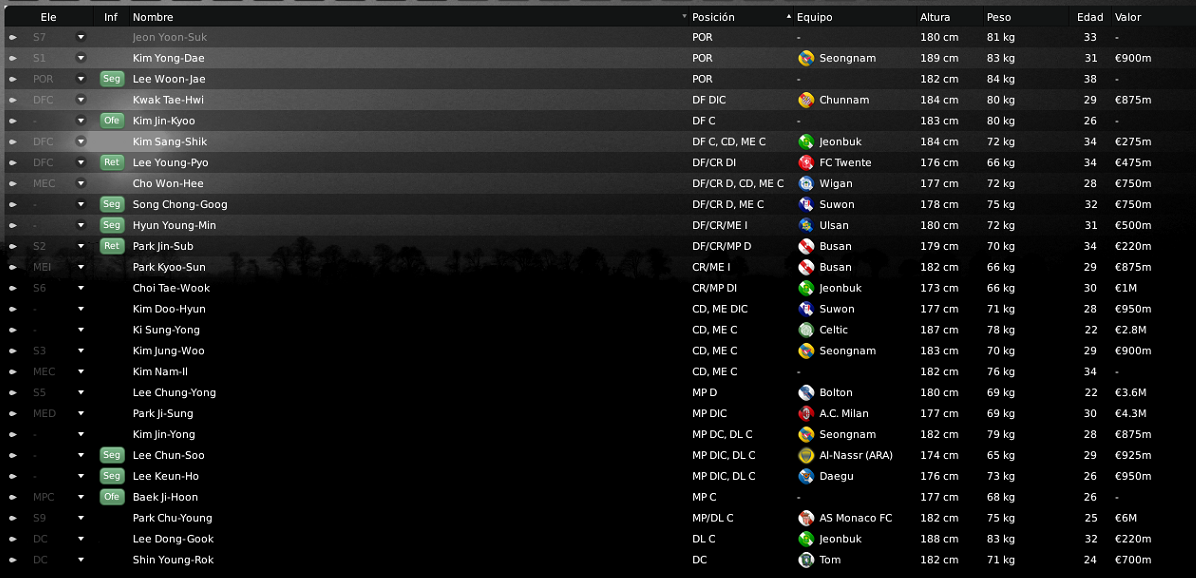The width and height of the screenshot is (1196, 578).
Task: Click the Seg status badge for Lee Woon-Jae
Action: click(111, 79)
